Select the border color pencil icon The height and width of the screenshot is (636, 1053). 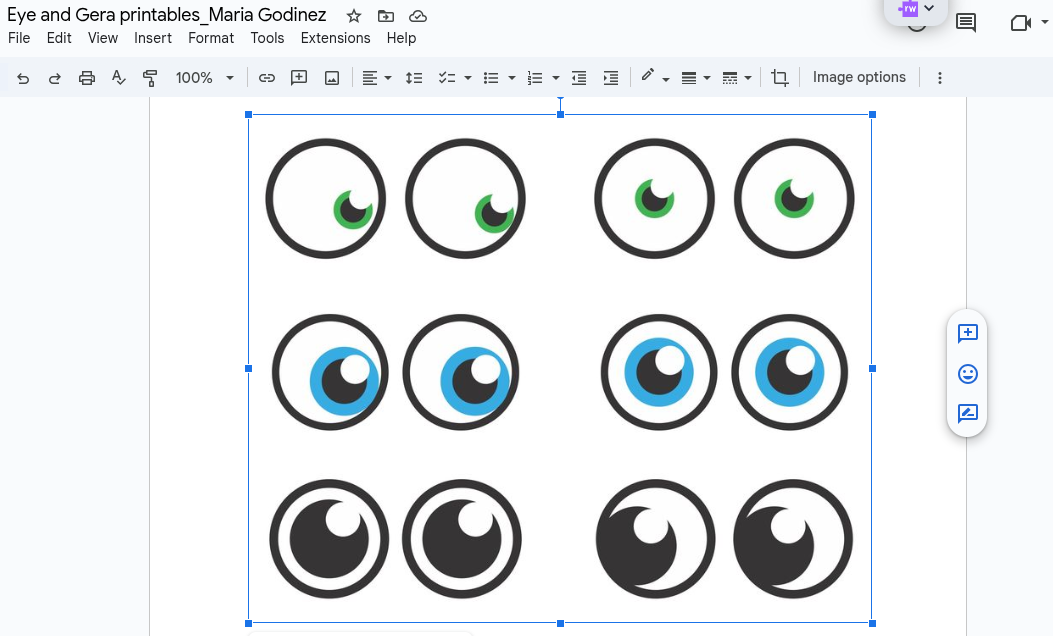[x=647, y=76]
